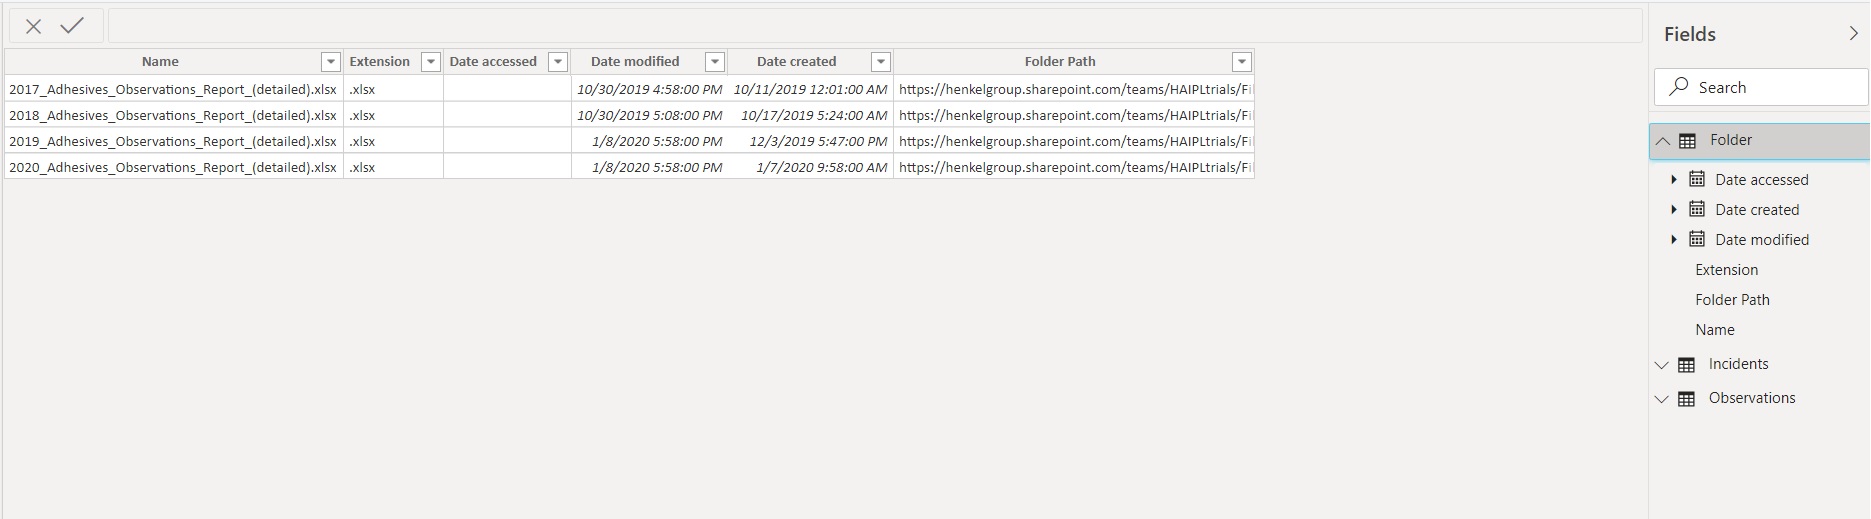Open the Date accessed column filter dropdown
The width and height of the screenshot is (1871, 519).
559,62
